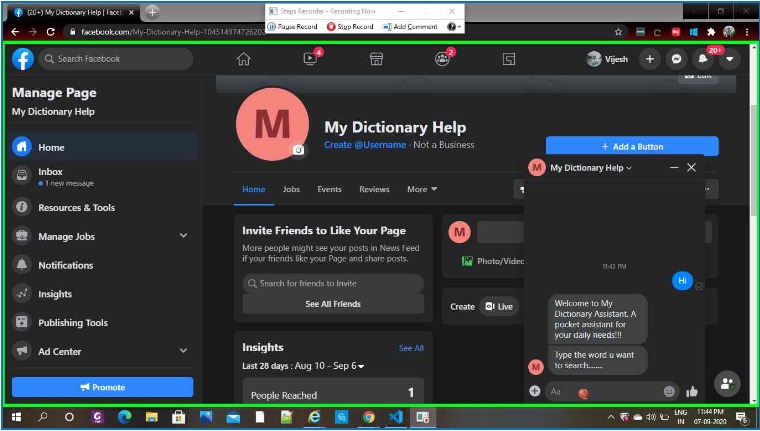Select Home in Manage Page sidebar
Viewport: 760px width, 431px height.
tap(105, 147)
